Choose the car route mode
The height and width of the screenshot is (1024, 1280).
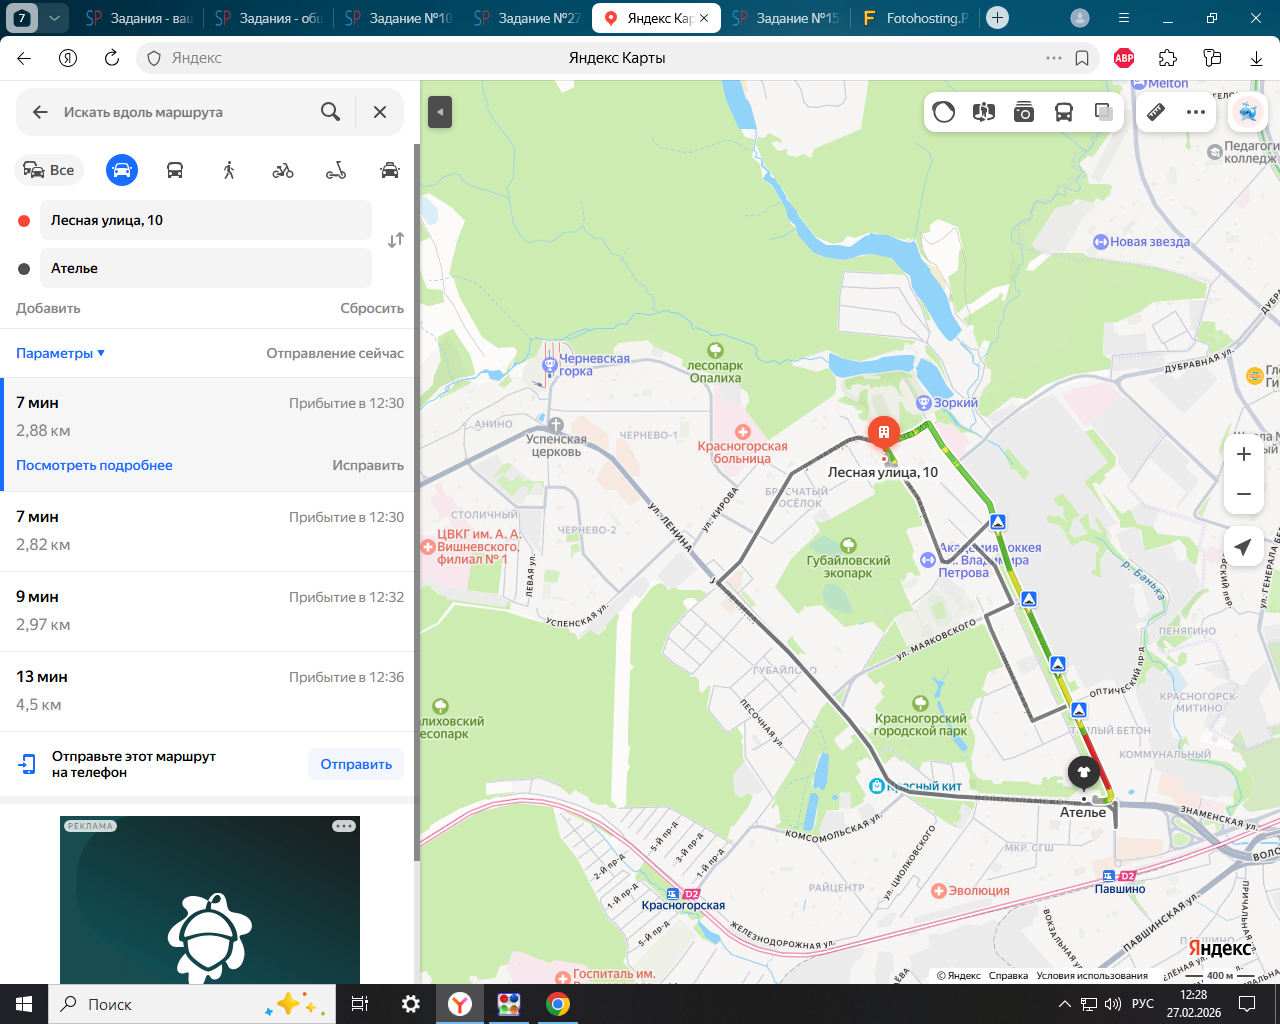click(x=122, y=170)
